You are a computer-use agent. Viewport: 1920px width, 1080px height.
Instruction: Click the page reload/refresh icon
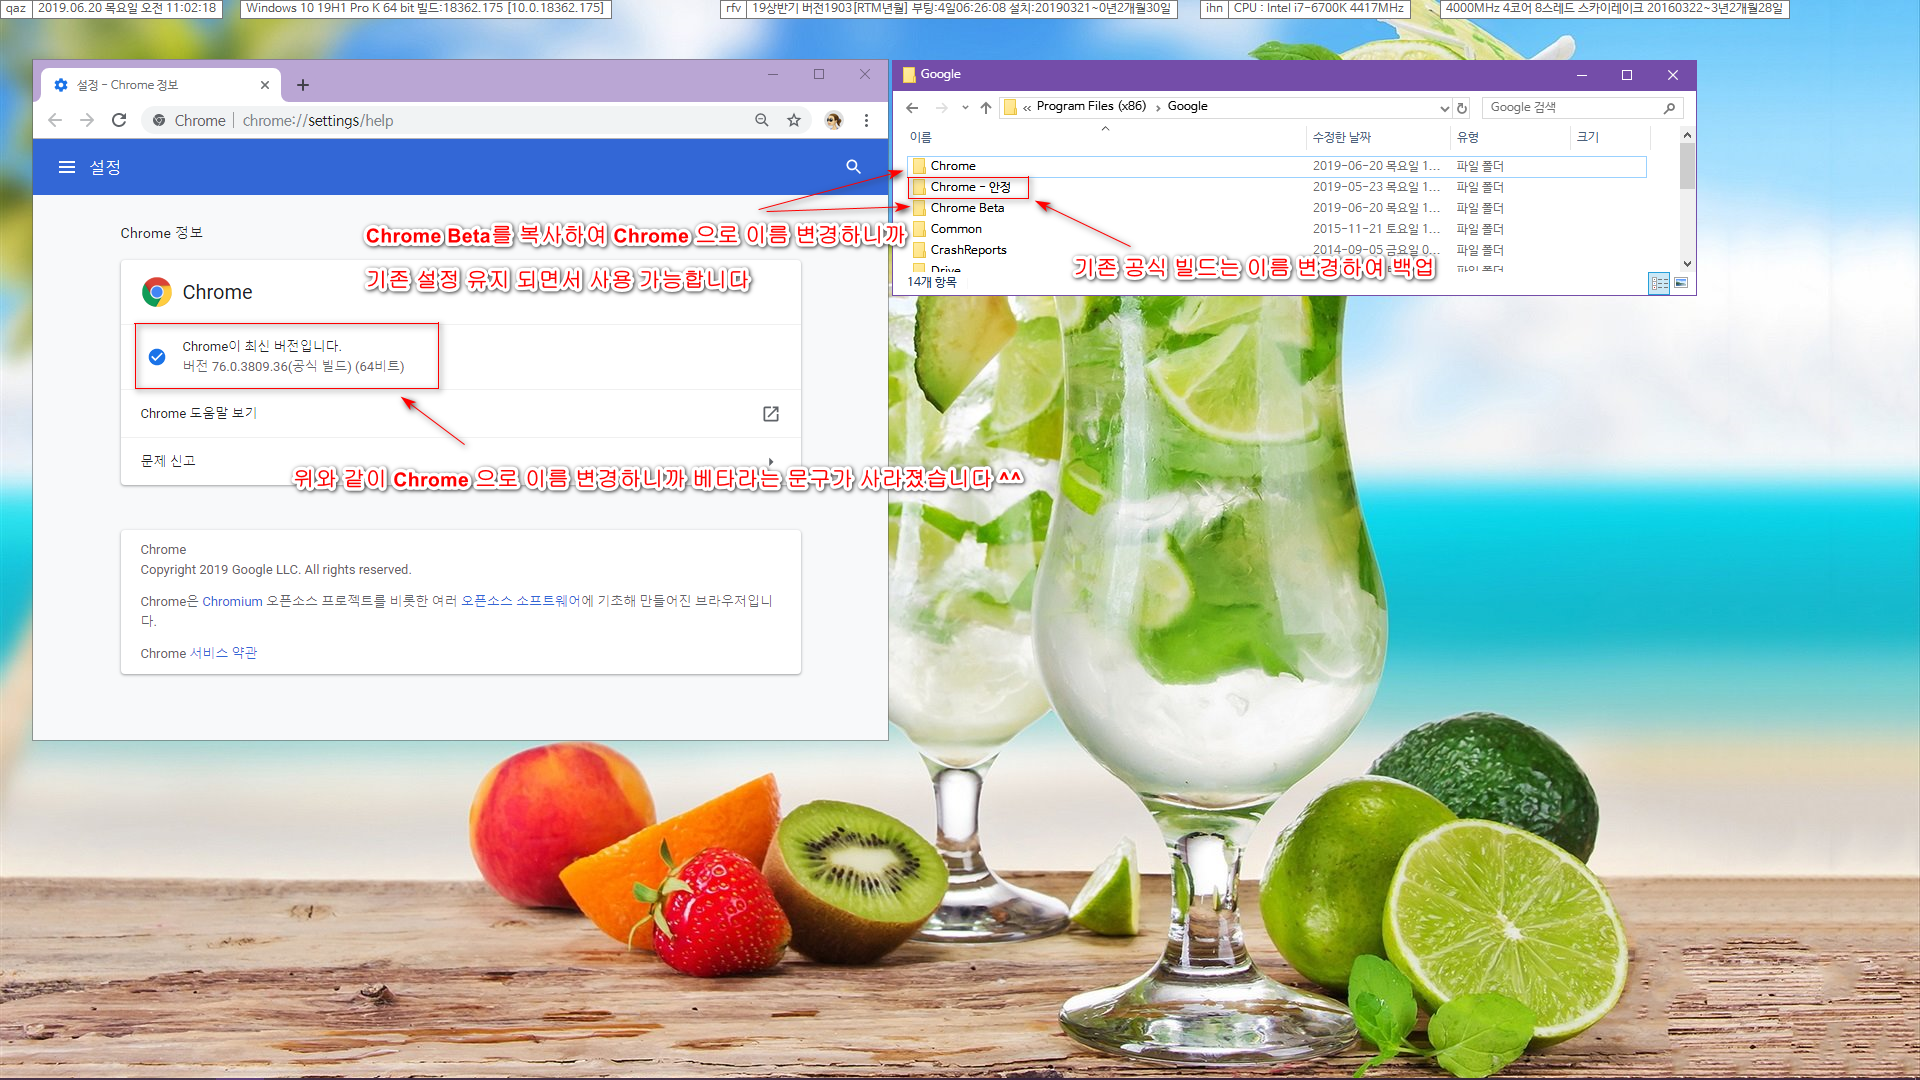[x=119, y=120]
